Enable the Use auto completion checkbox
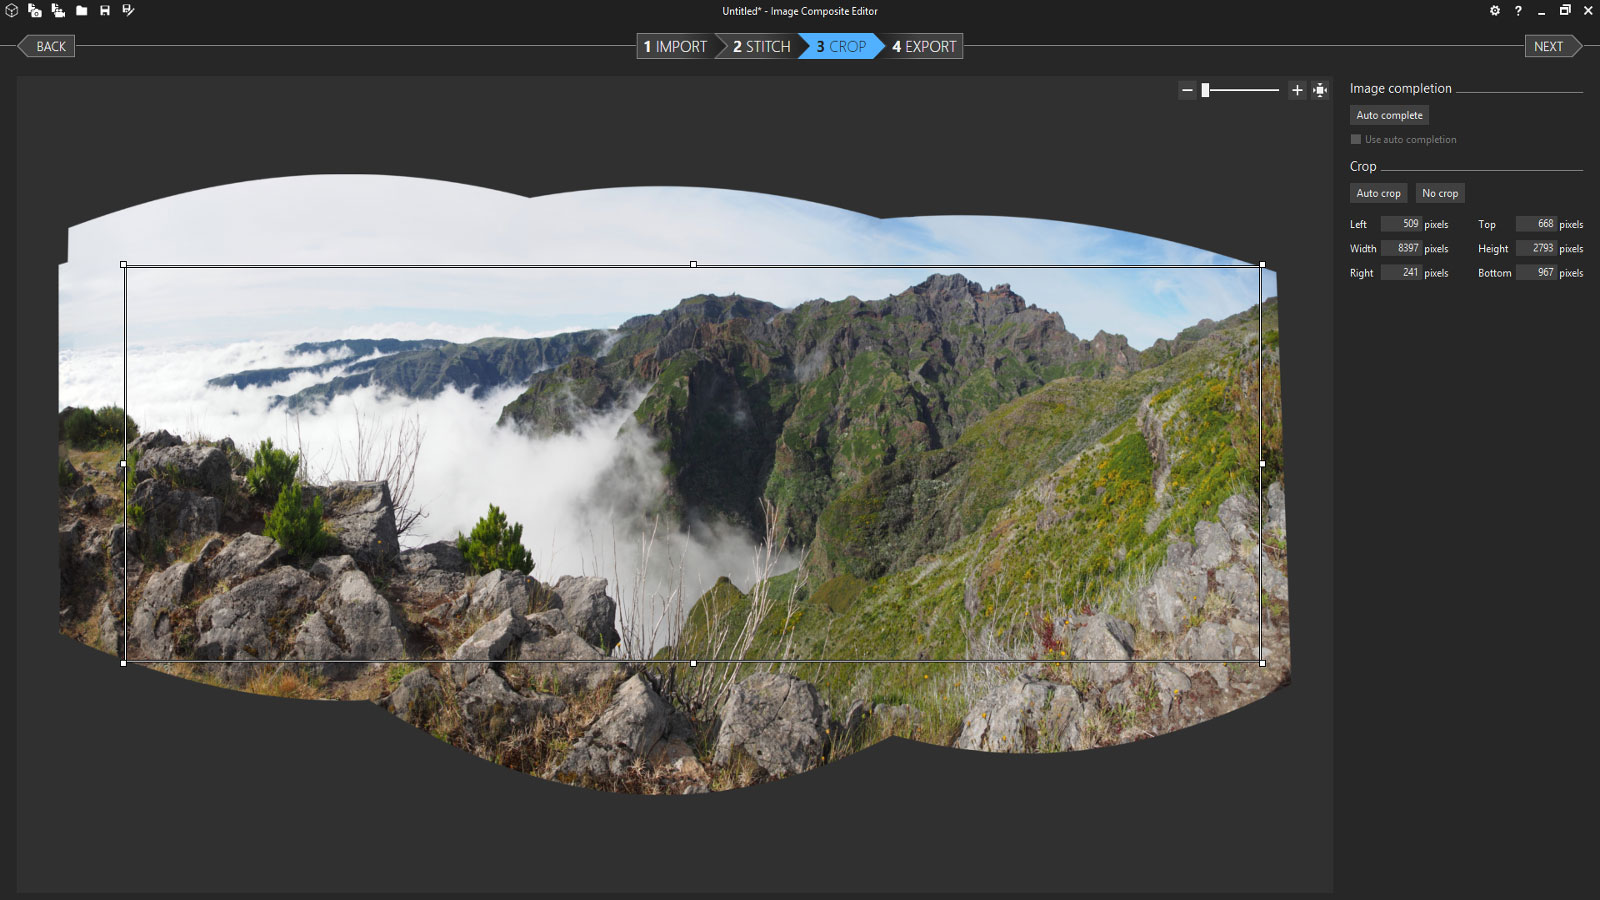This screenshot has height=900, width=1600. (x=1356, y=140)
